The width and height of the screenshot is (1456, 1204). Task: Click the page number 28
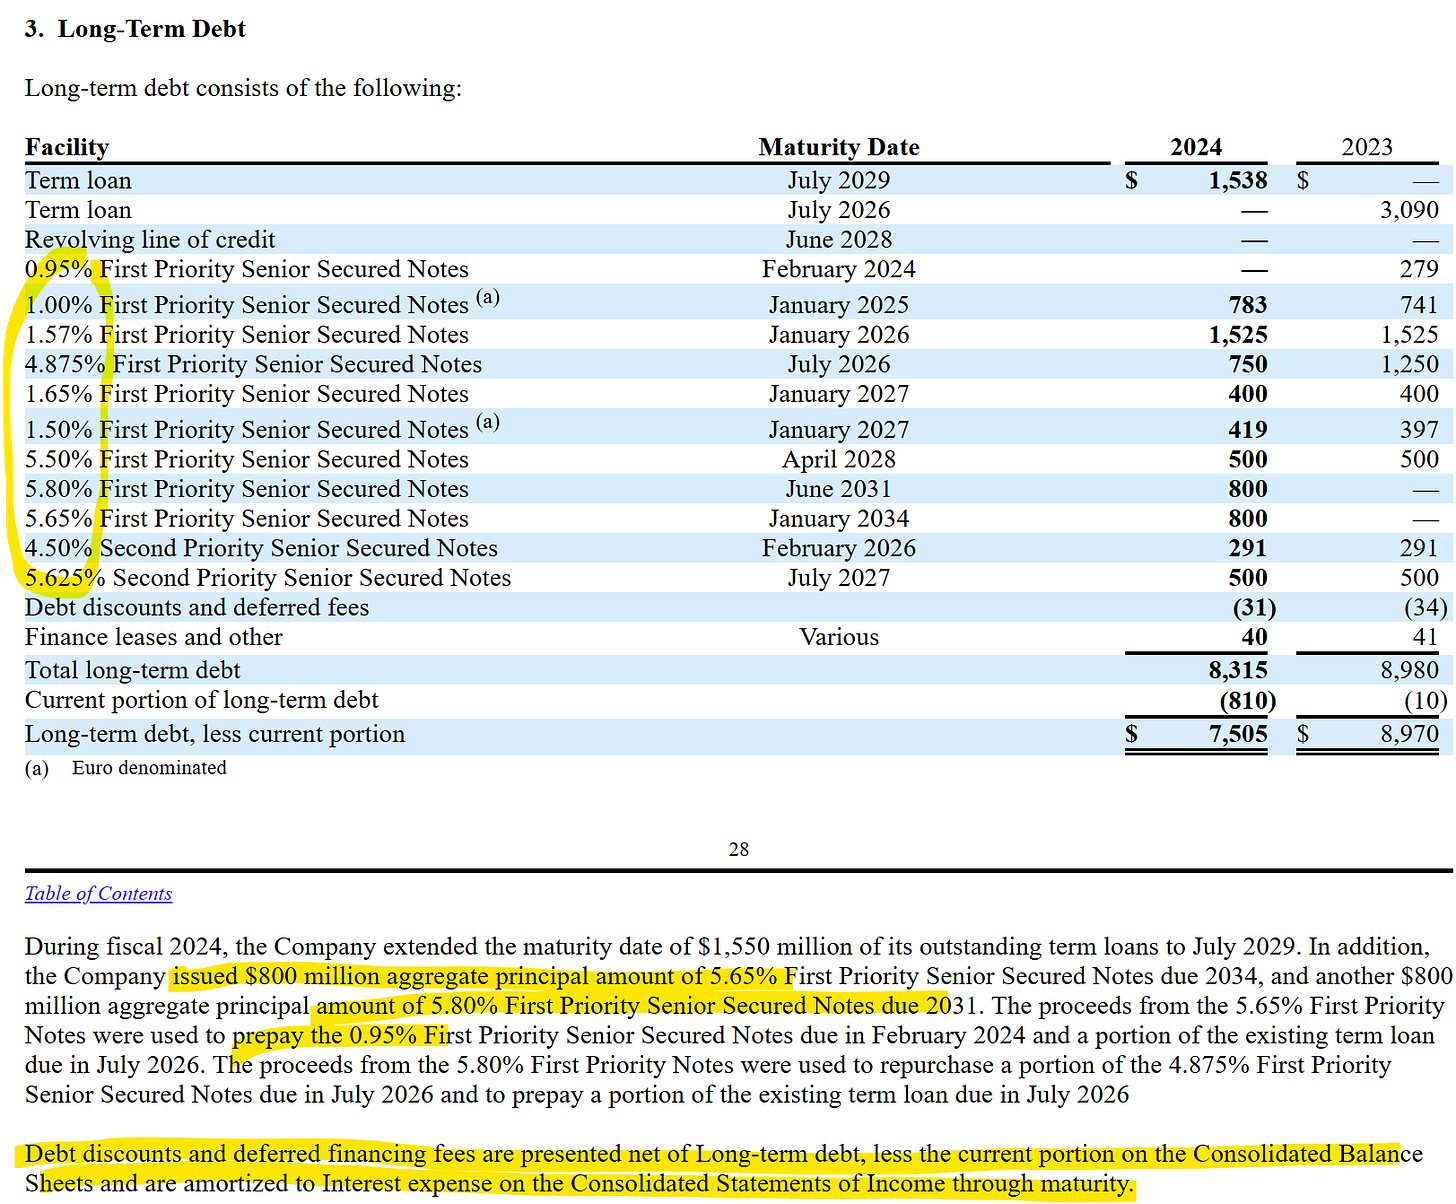point(739,849)
